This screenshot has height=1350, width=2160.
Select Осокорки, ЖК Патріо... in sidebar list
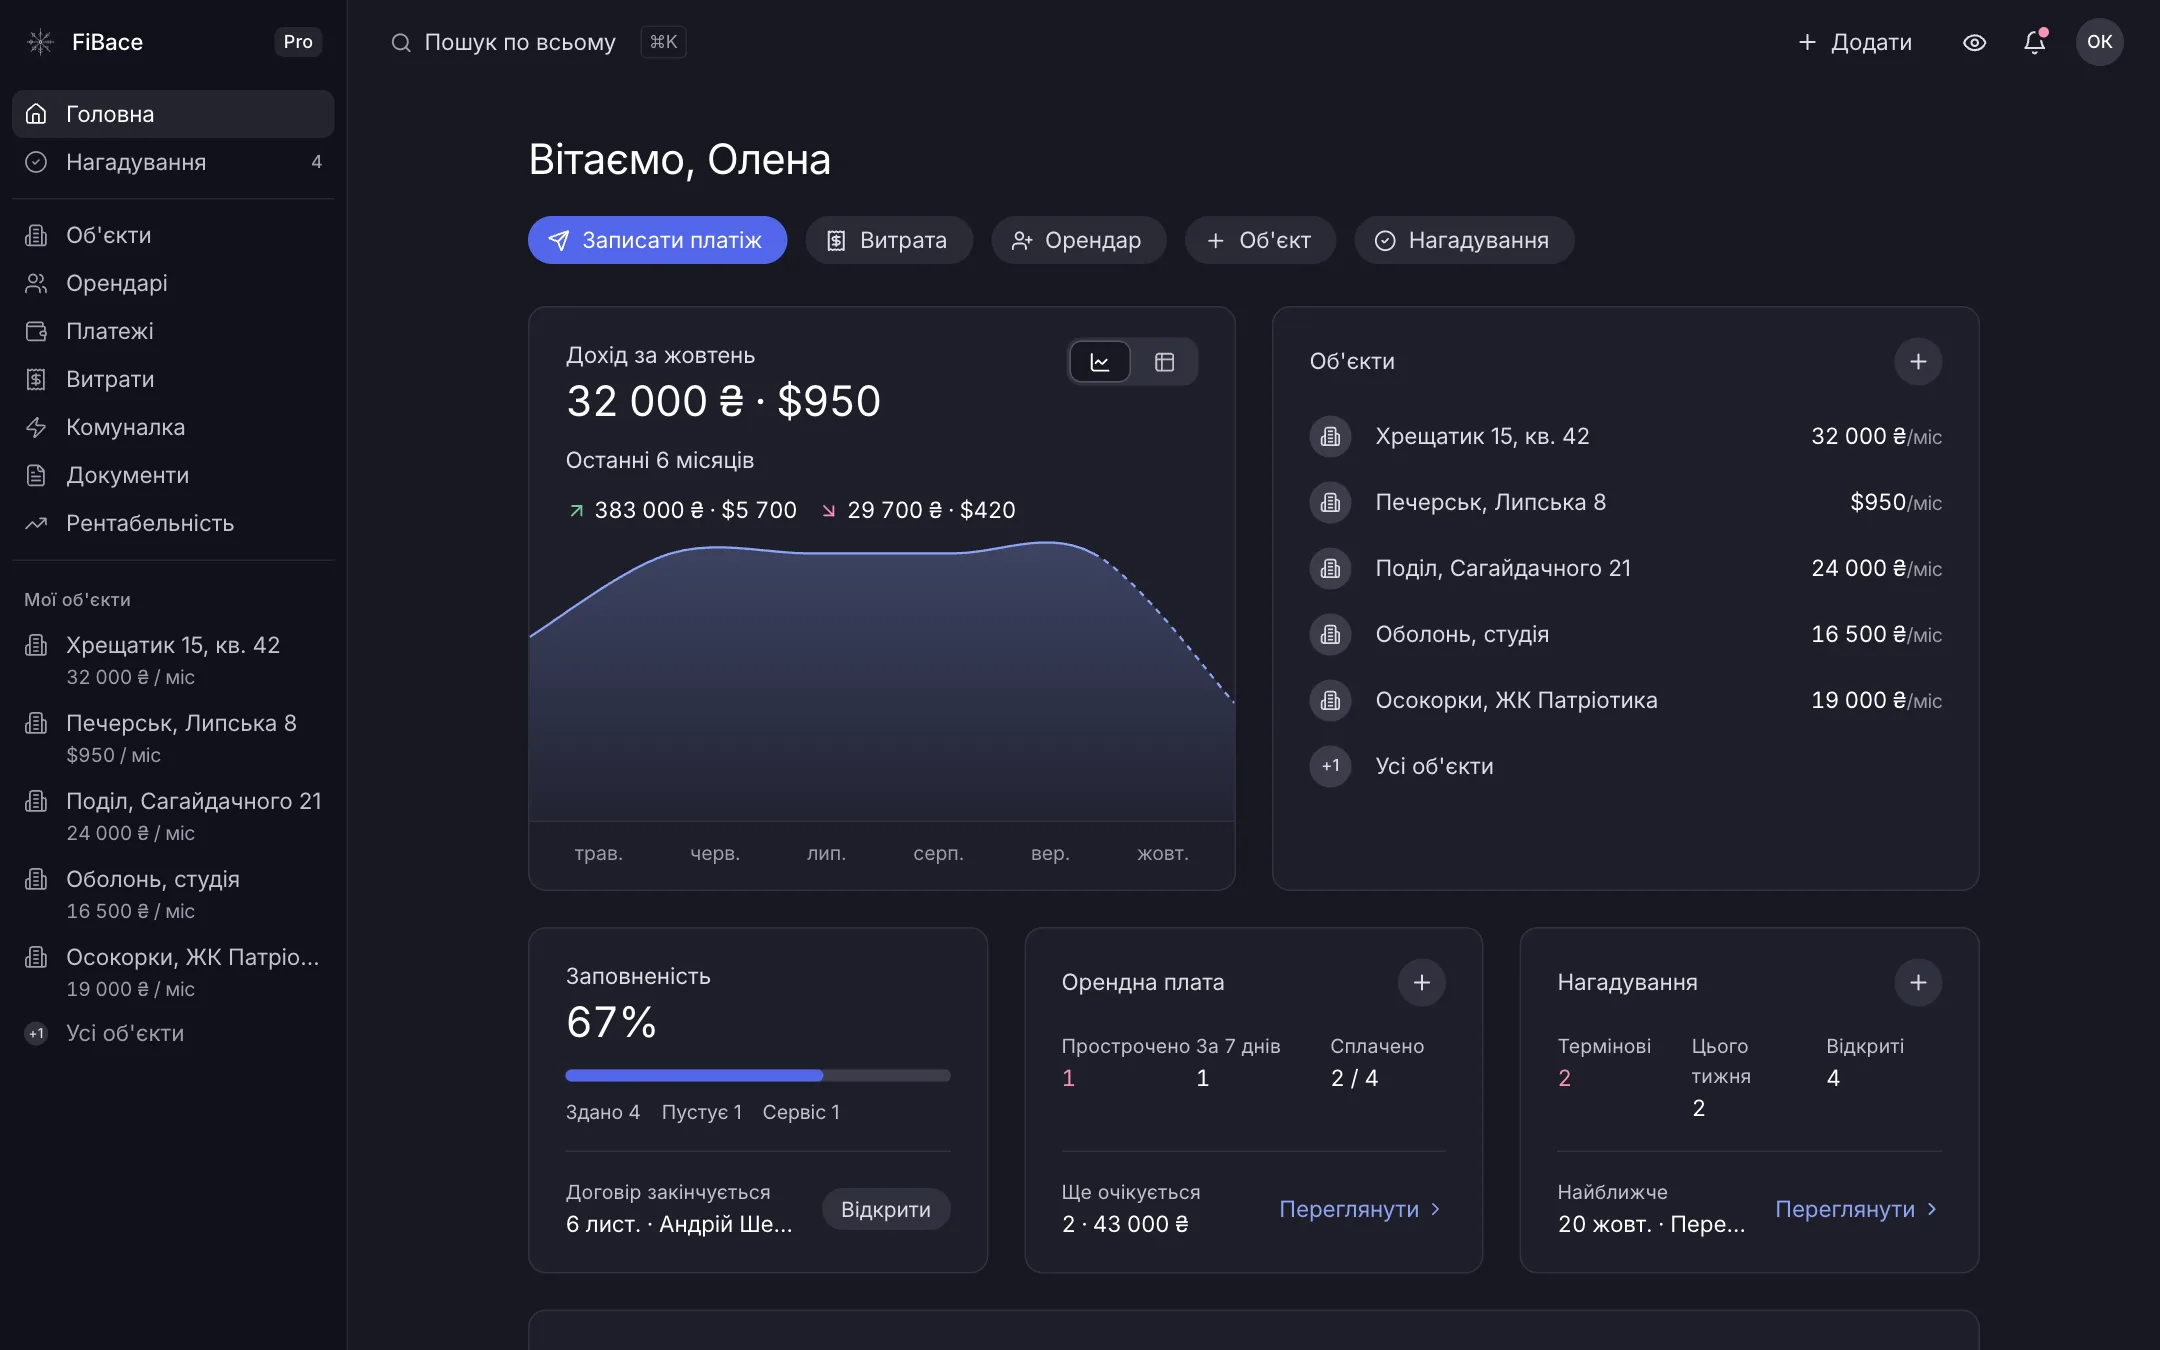[173, 972]
